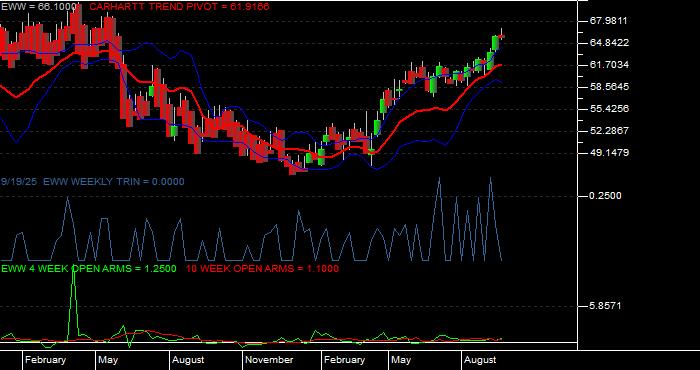Click the November timeline label
This screenshot has height=370, width=700.
(269, 360)
